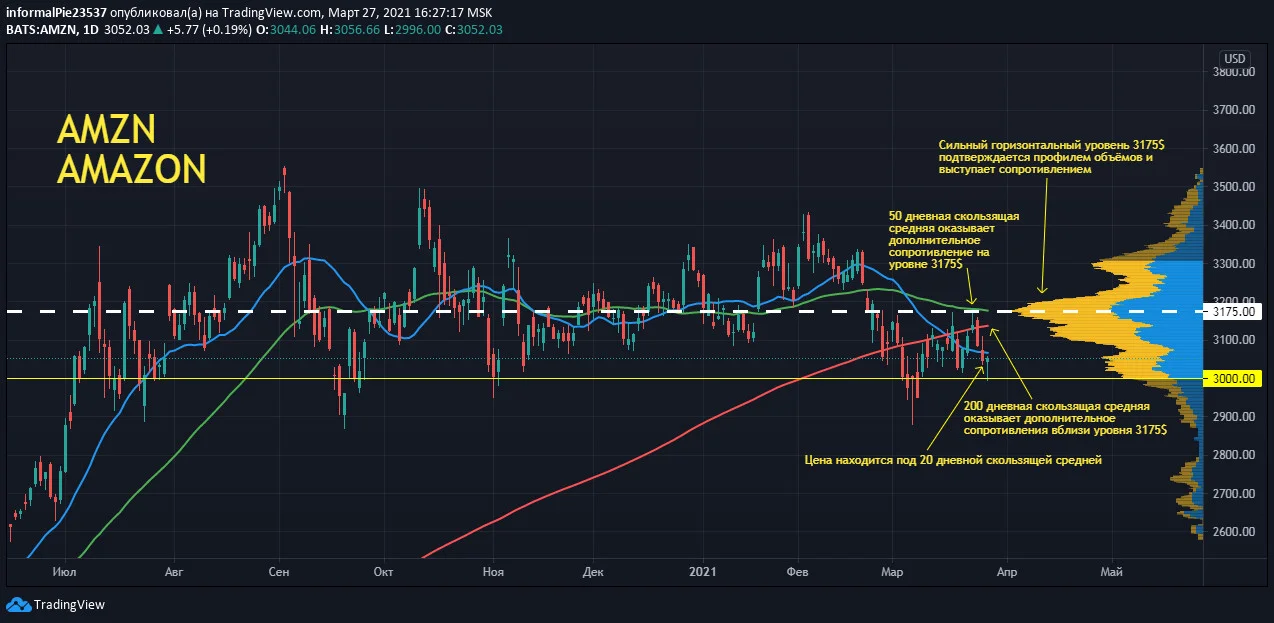Click the 2021 year marker on axis
The width and height of the screenshot is (1274, 623).
[x=703, y=572]
